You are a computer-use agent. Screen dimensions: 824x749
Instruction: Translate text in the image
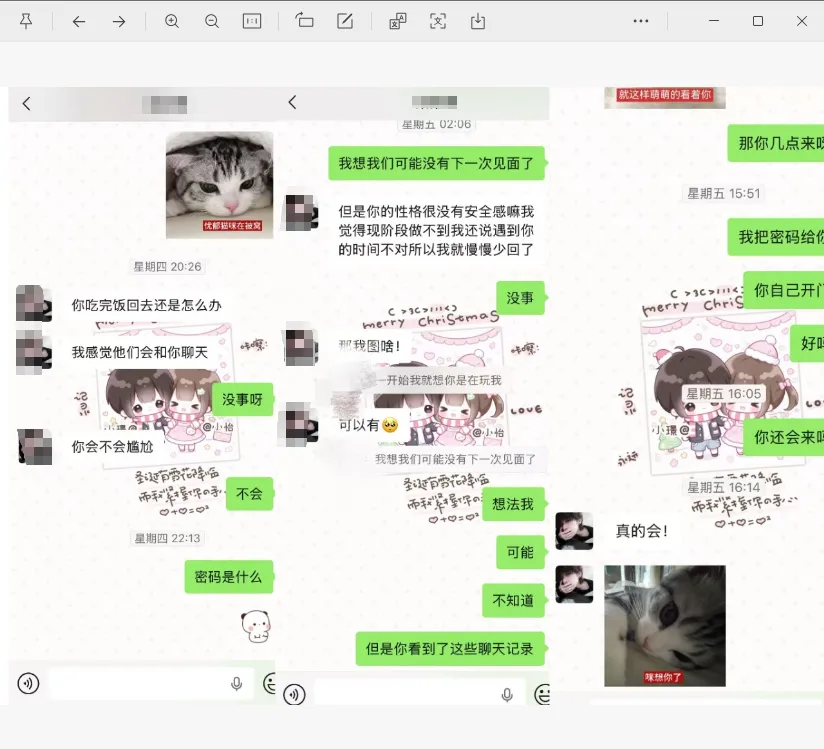398,21
